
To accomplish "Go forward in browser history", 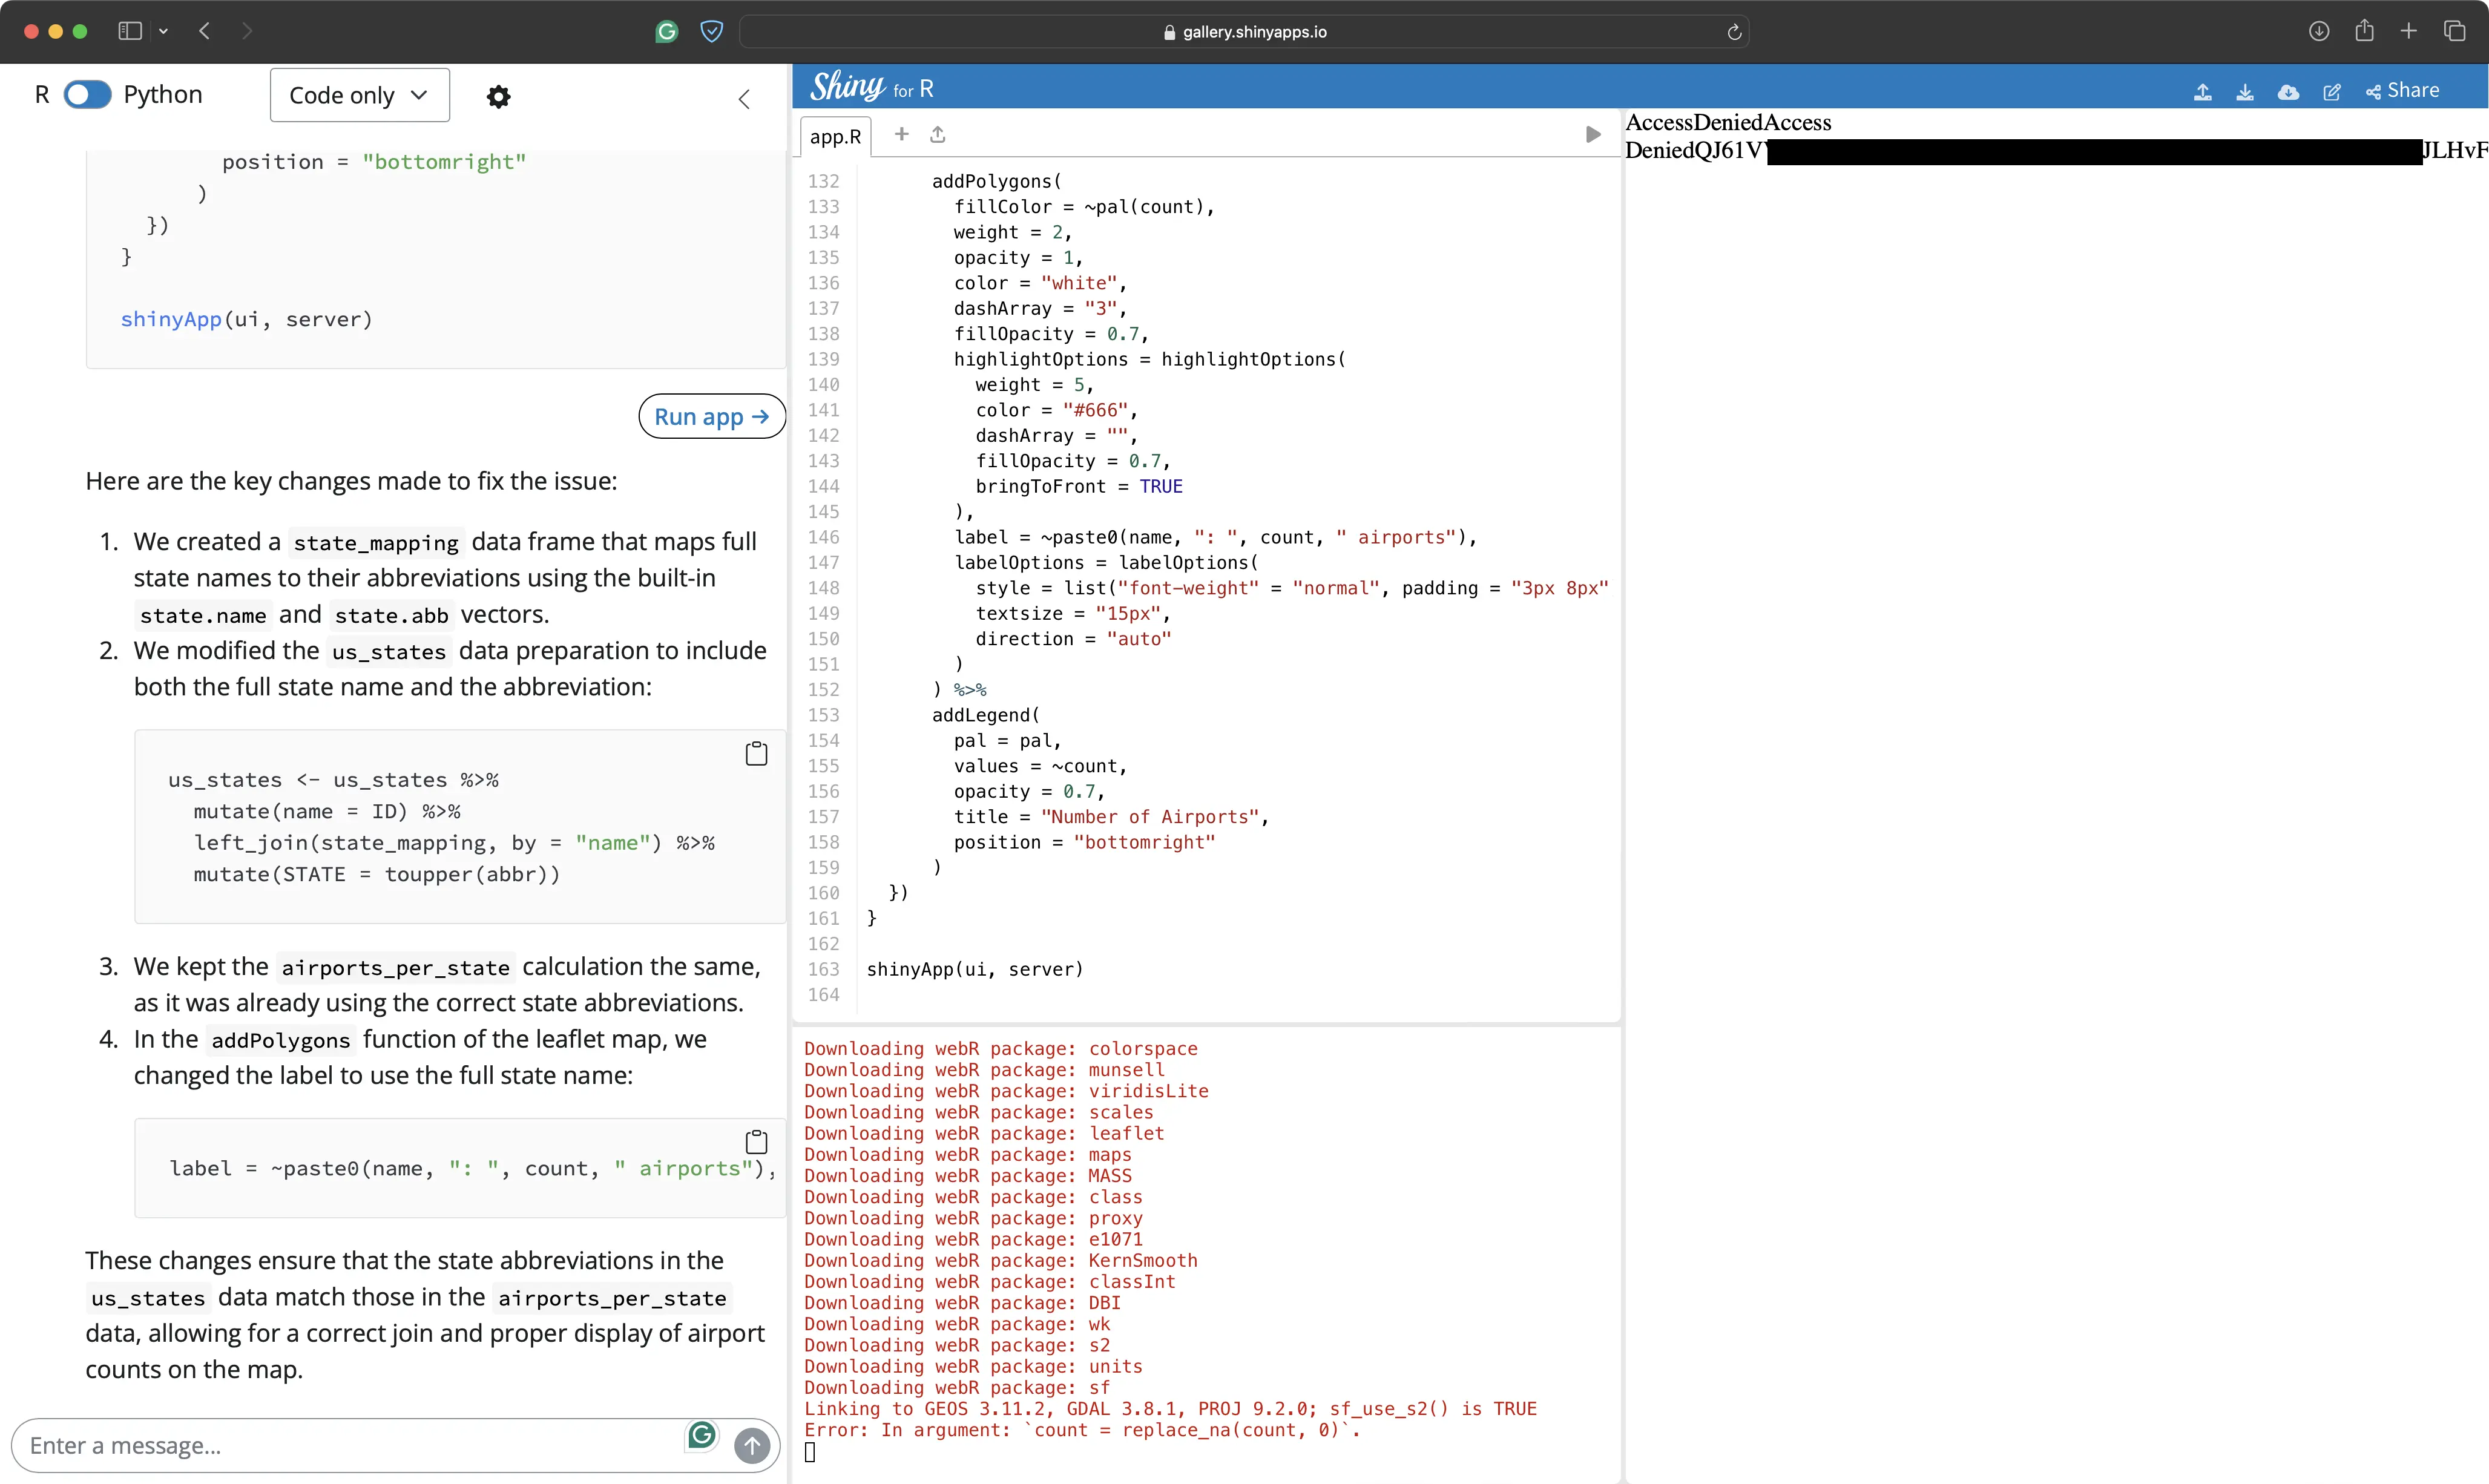I will coord(247,31).
